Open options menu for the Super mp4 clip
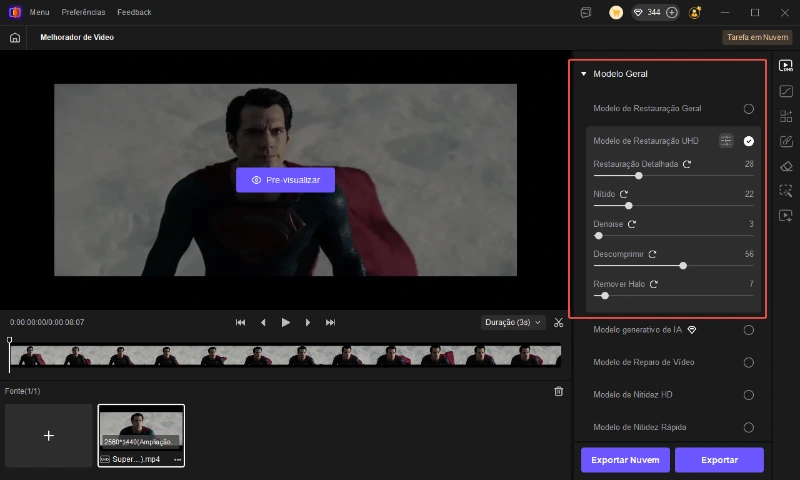Screen dimensions: 800x480 [x=177, y=459]
